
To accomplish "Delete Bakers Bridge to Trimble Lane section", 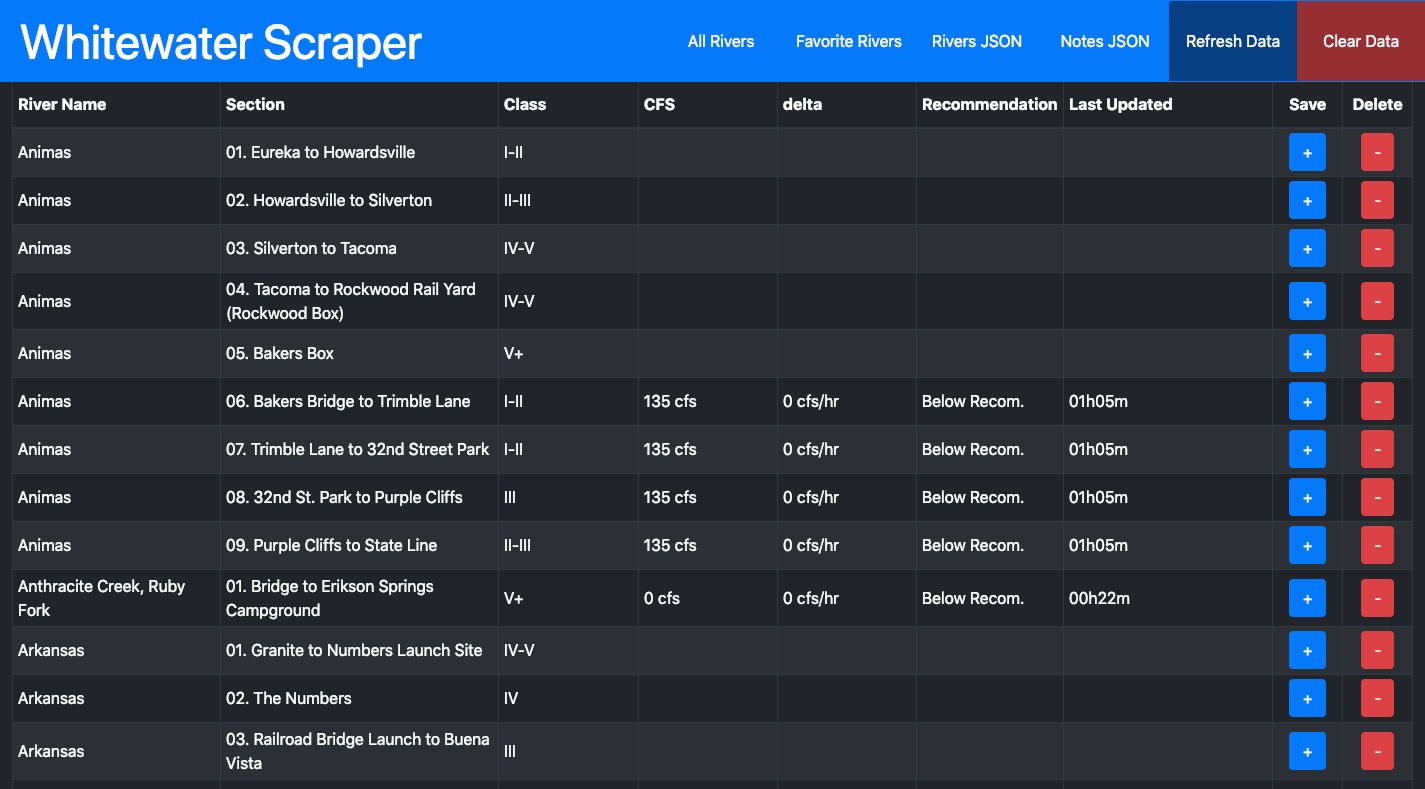I will click(x=1377, y=401).
